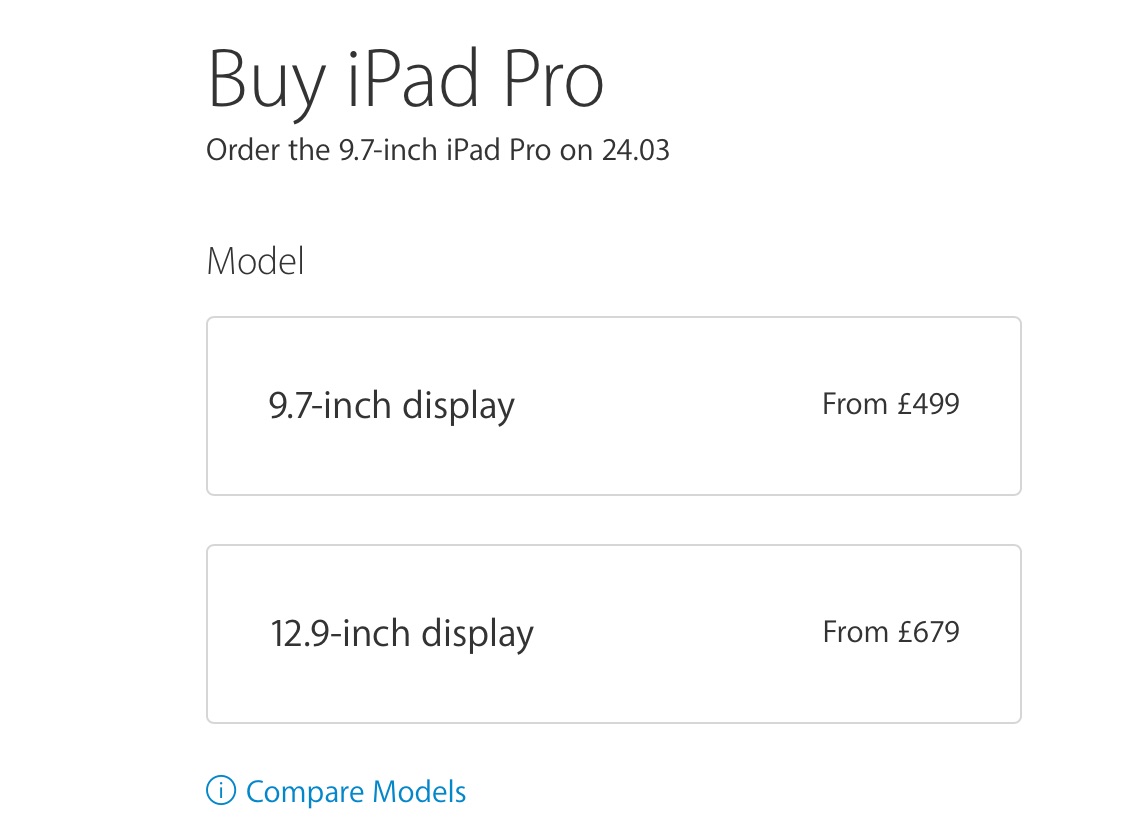Click the £499 price amount
Image resolution: width=1134 pixels, height=836 pixels.
tap(928, 404)
